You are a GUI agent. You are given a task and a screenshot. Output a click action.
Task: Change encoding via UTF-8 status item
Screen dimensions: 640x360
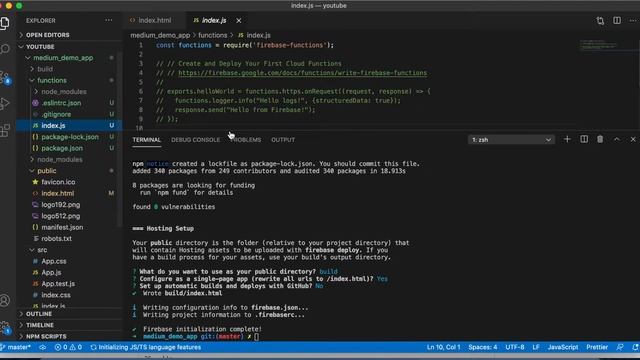(x=515, y=347)
